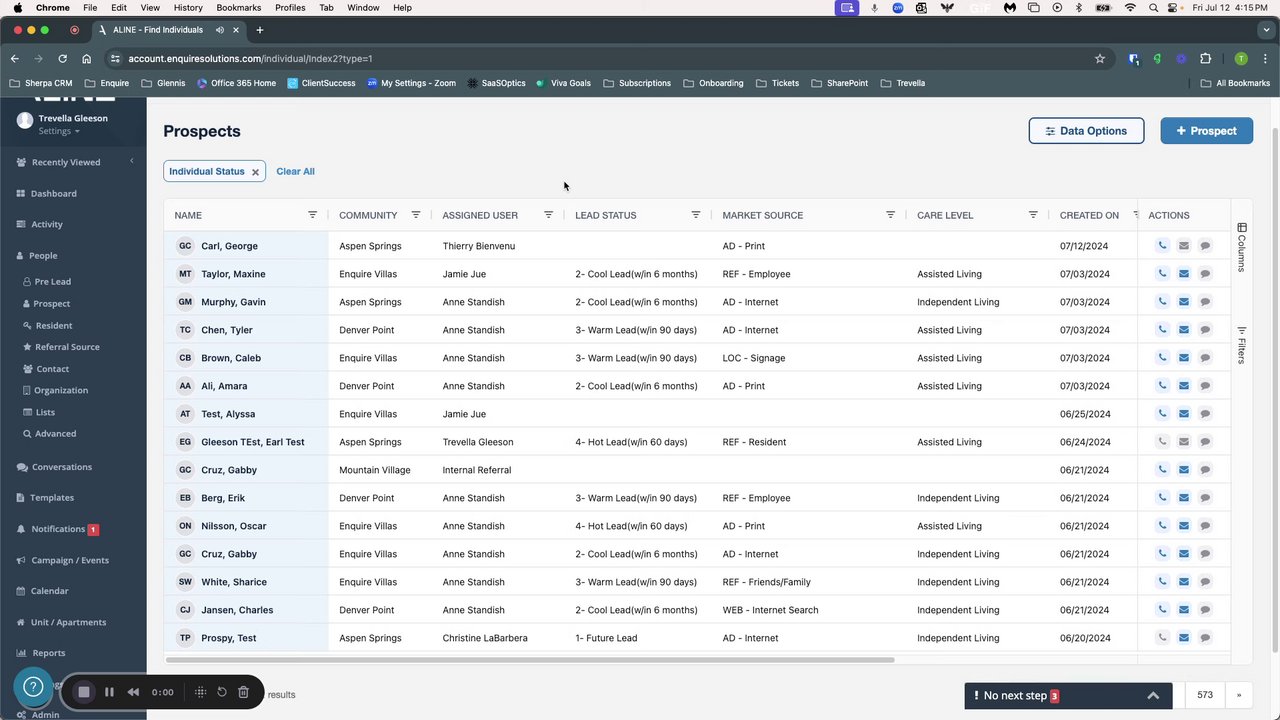1280x720 pixels.
Task: Open message bubble for Ali, Amara
Action: click(x=1206, y=386)
